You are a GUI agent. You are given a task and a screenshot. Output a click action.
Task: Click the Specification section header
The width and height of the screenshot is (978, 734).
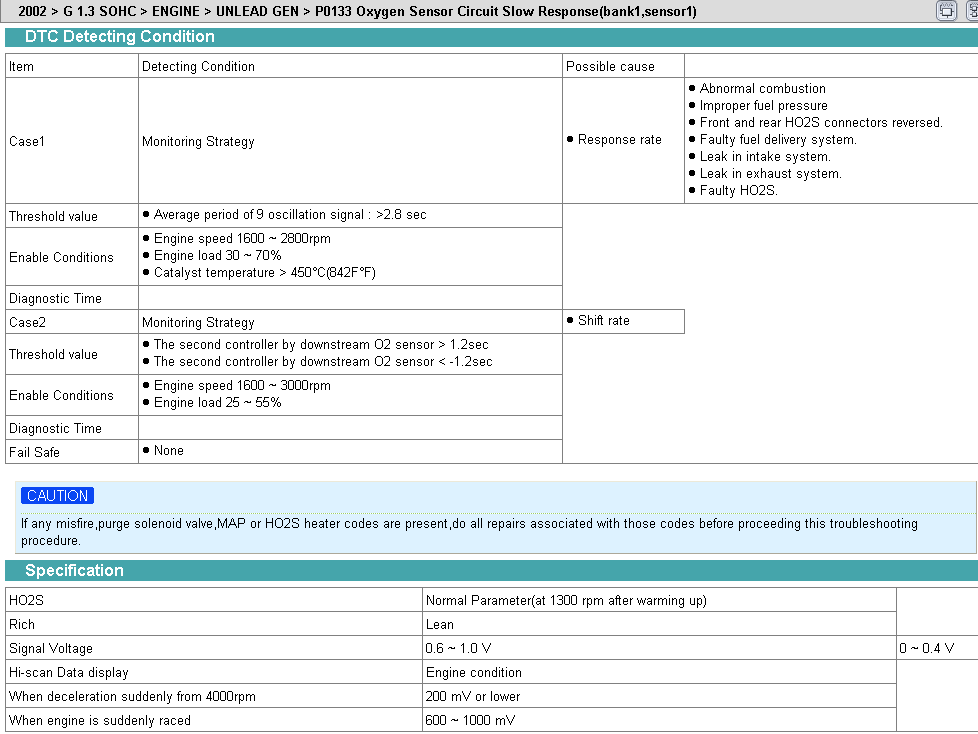[x=74, y=571]
